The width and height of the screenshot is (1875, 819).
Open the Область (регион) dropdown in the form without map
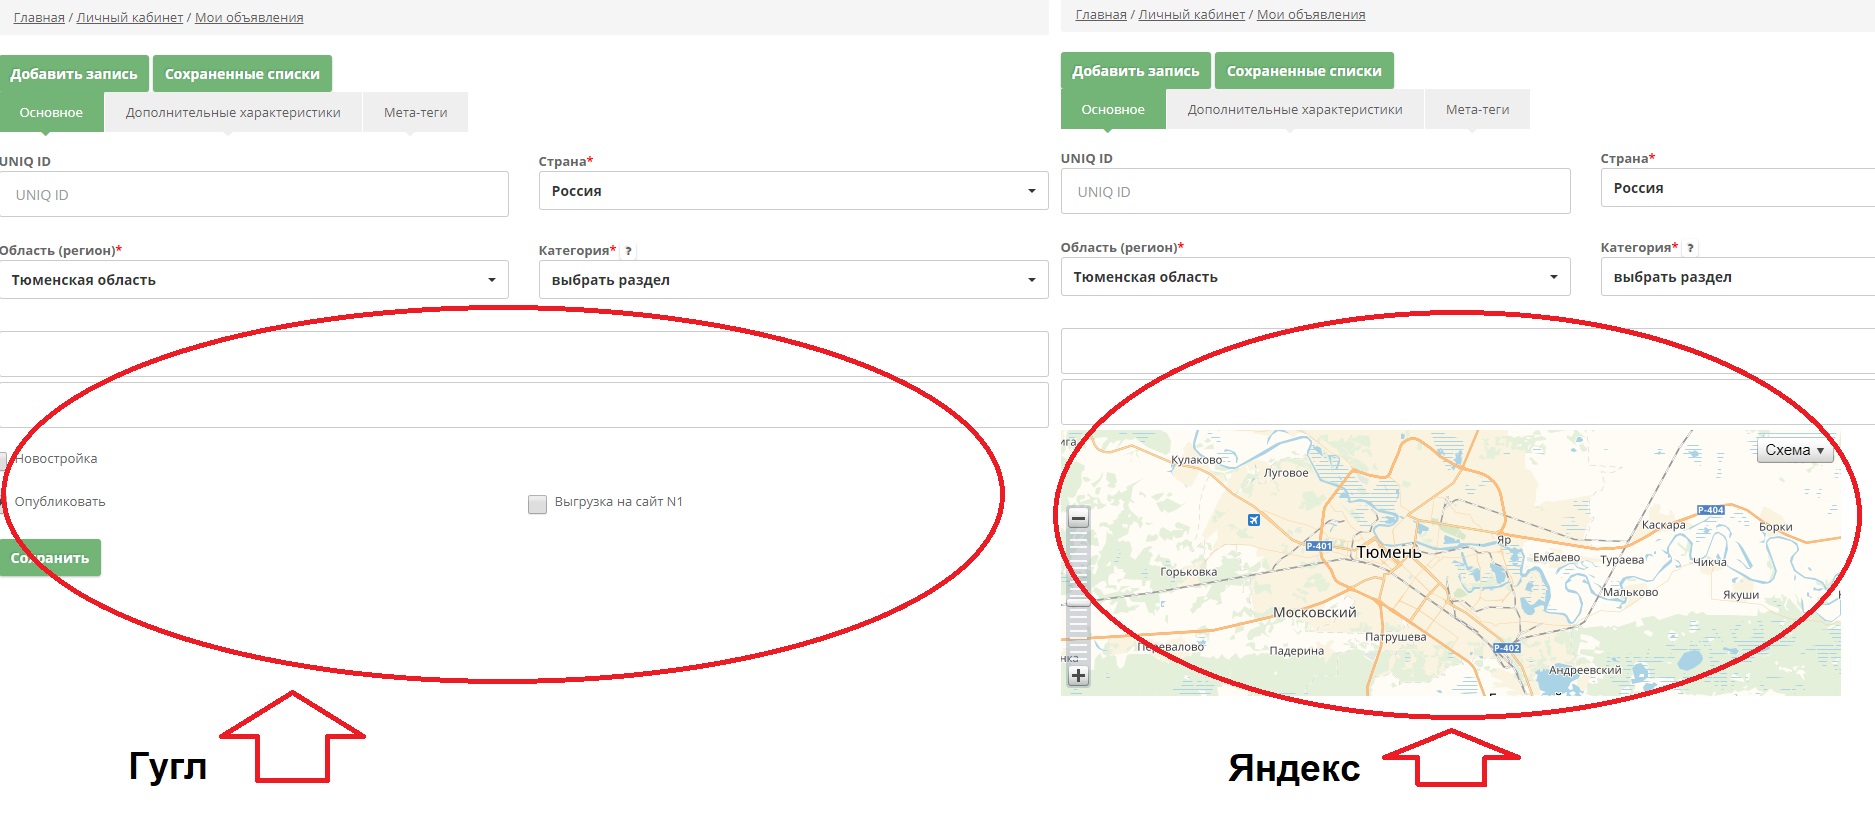[x=254, y=280]
